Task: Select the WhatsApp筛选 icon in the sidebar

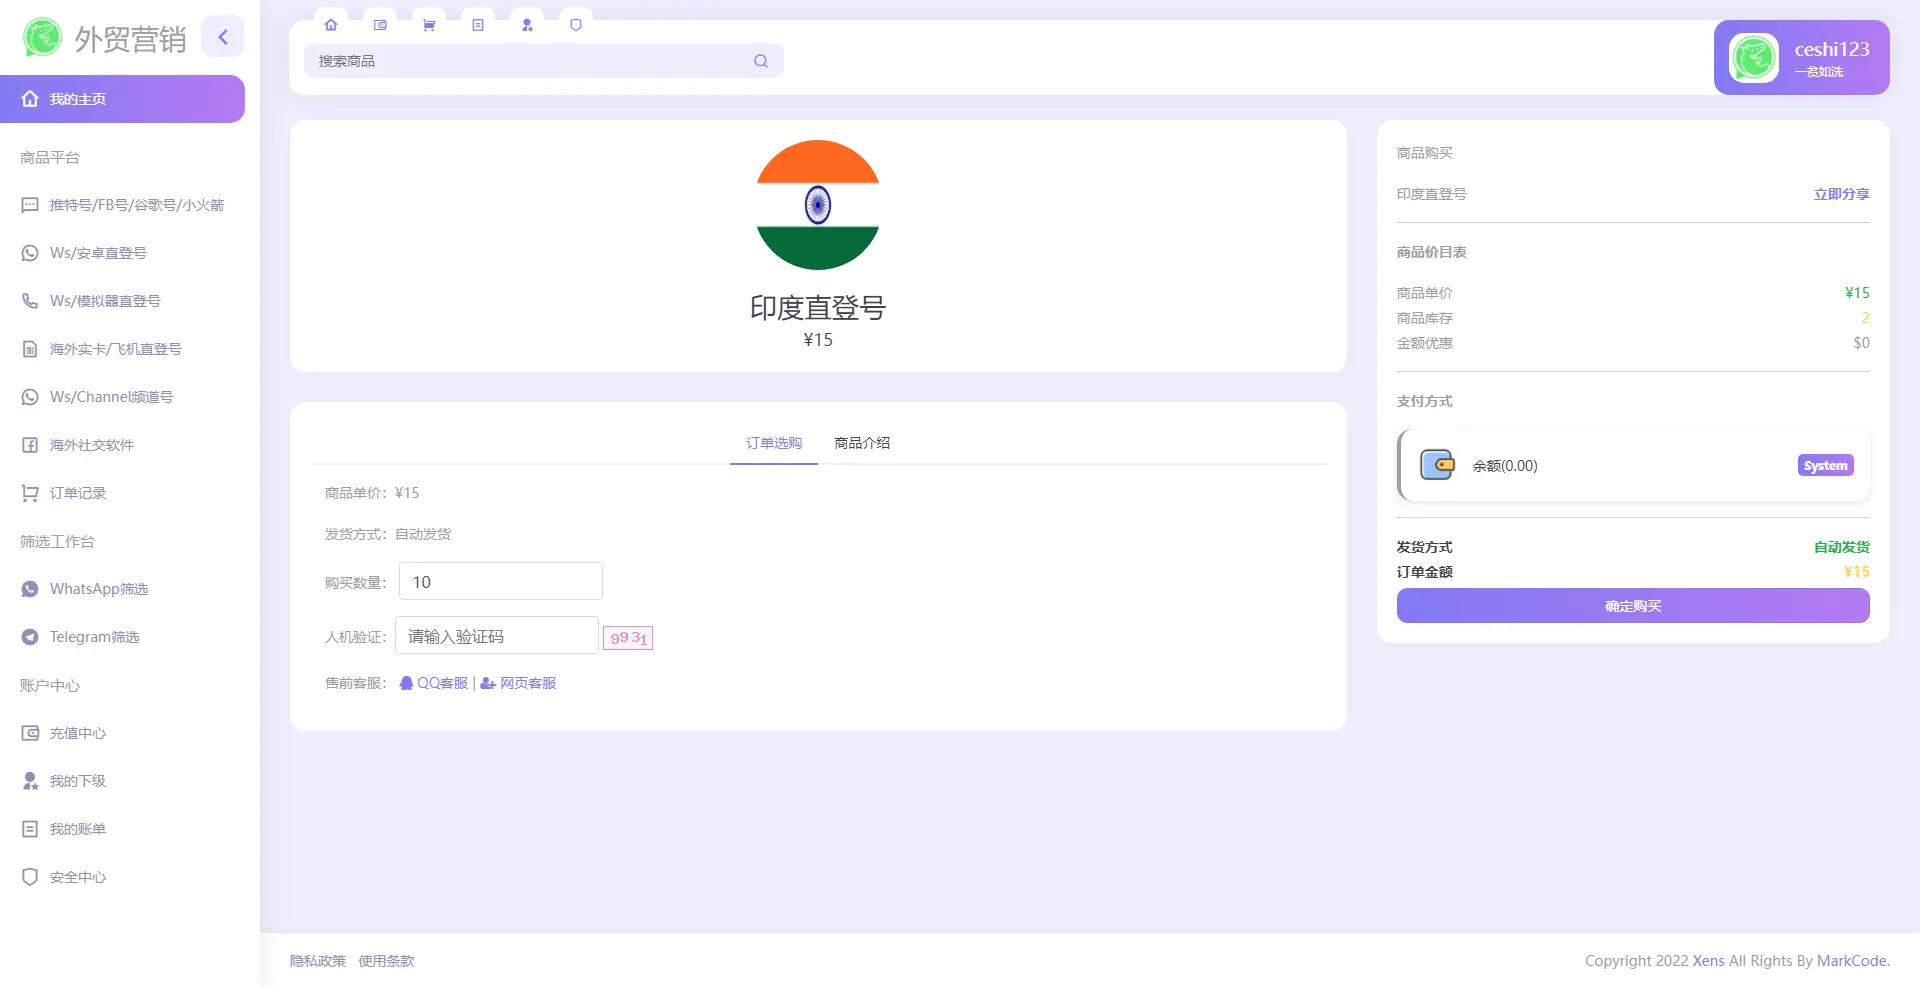Action: 30,589
